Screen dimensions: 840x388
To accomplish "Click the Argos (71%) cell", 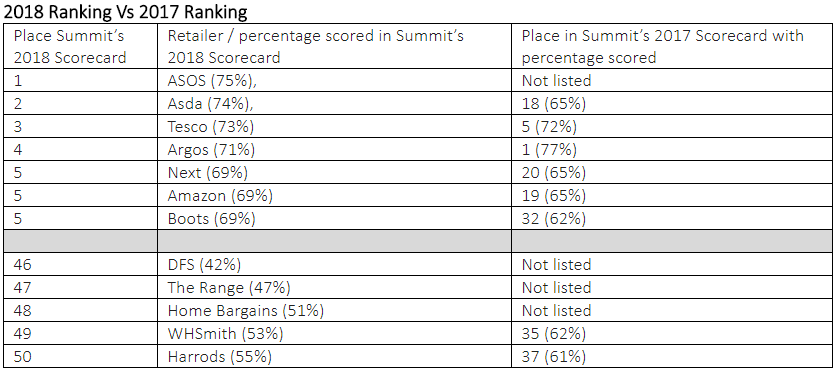I will point(334,149).
